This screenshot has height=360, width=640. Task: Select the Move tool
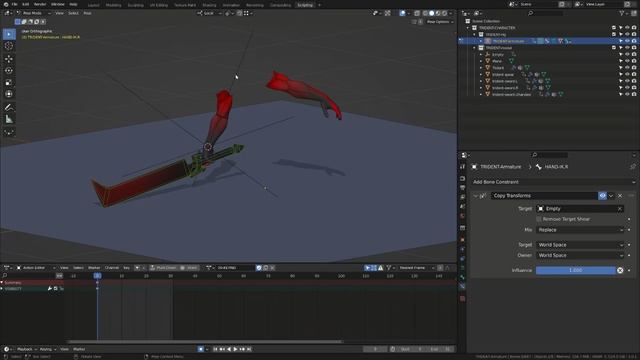[9, 59]
